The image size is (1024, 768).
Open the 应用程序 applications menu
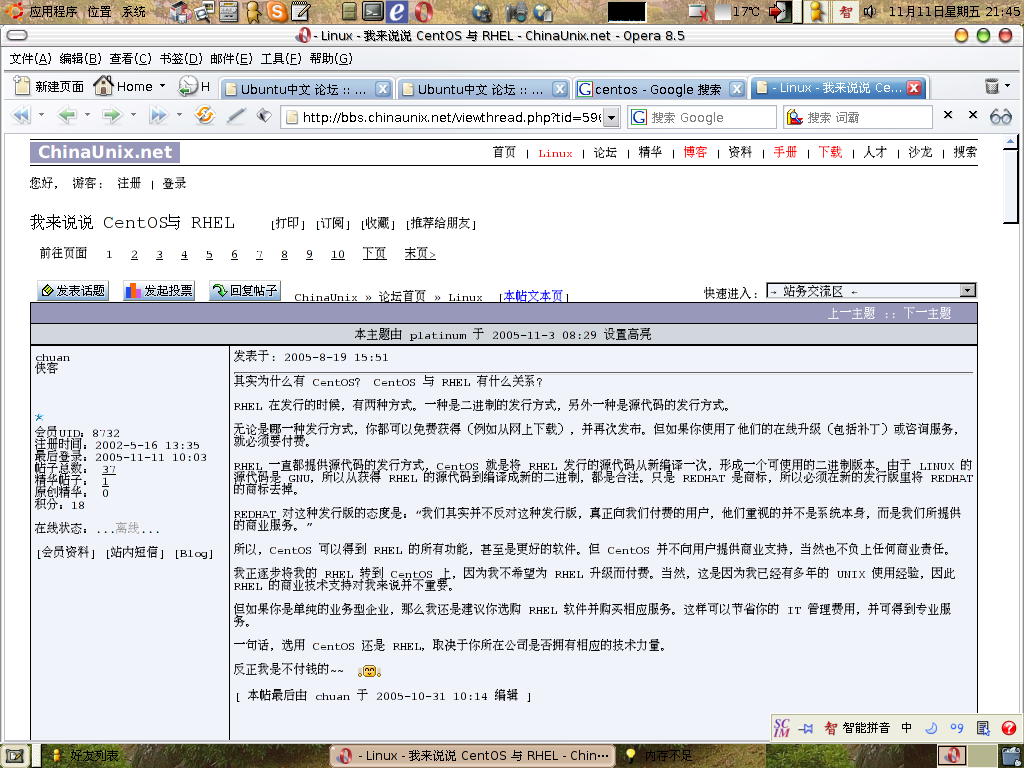pyautogui.click(x=54, y=12)
